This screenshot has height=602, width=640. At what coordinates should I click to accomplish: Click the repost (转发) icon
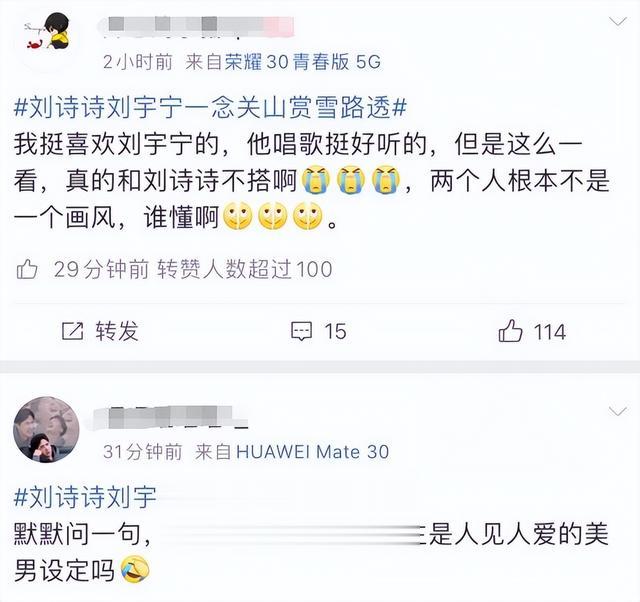pyautogui.click(x=72, y=331)
